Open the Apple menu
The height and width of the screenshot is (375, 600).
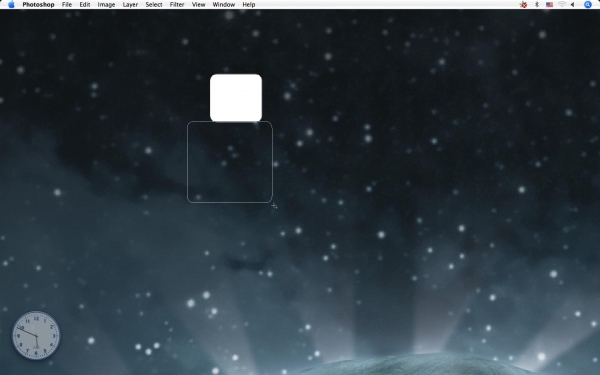coord(11,5)
